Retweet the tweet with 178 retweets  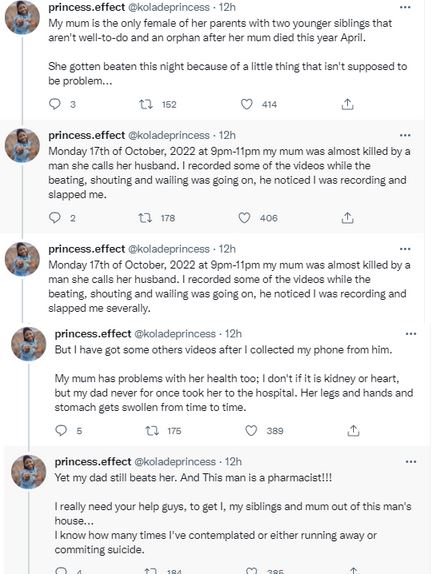tap(145, 218)
